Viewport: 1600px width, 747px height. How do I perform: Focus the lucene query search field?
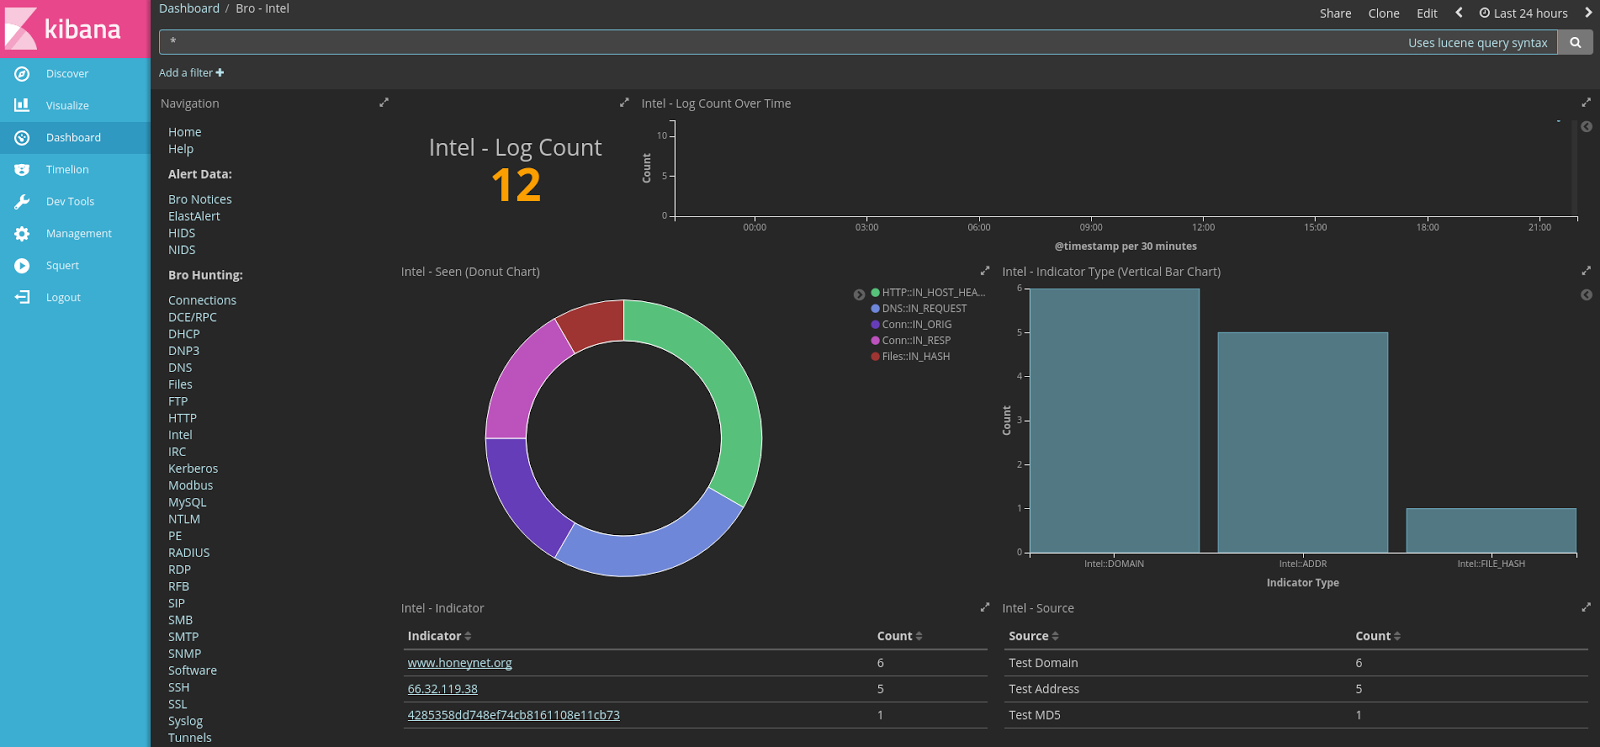point(780,42)
